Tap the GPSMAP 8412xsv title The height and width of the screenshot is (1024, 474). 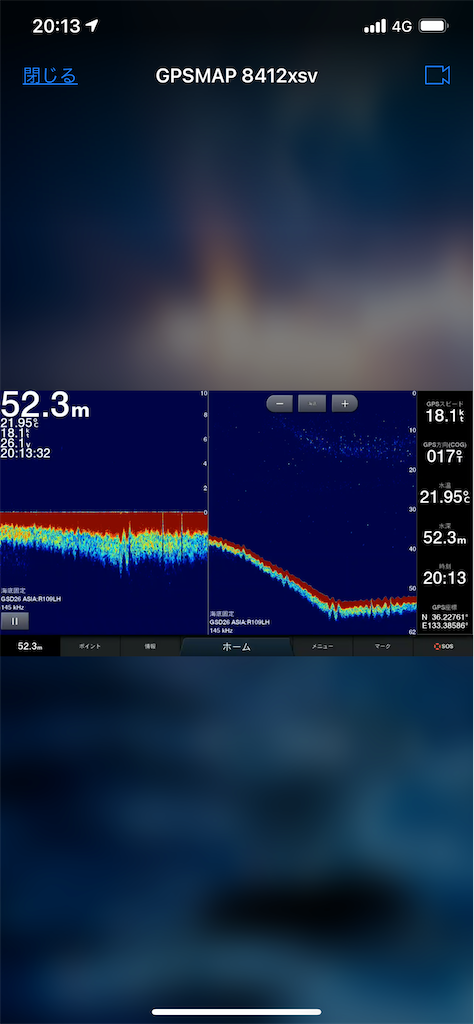pos(236,76)
